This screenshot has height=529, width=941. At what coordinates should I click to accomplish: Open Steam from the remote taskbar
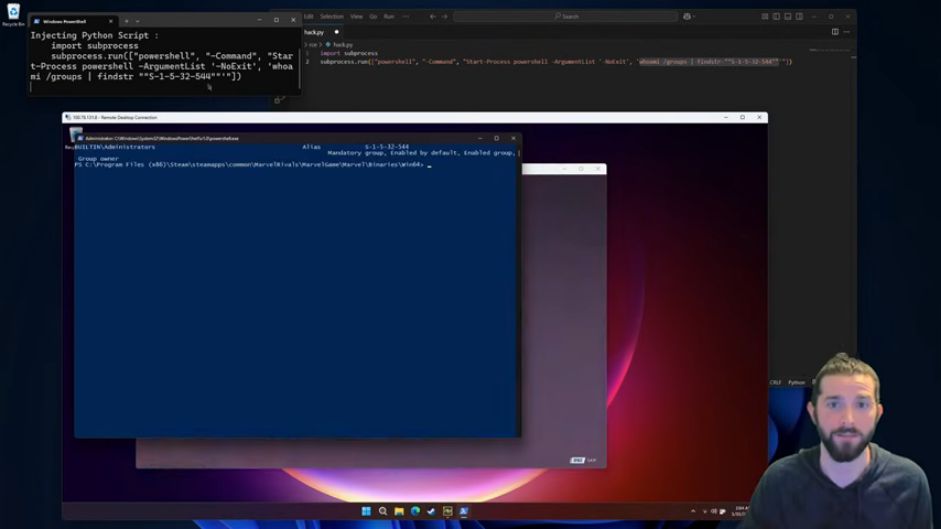click(x=431, y=511)
